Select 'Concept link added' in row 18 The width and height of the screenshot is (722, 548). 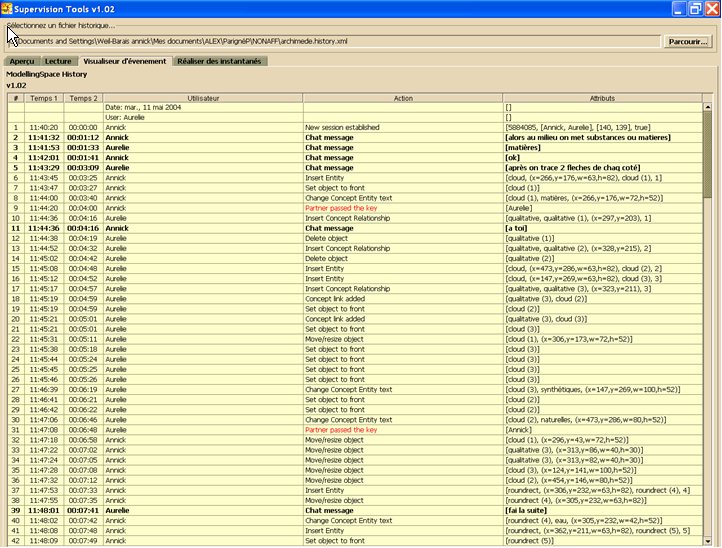point(403,299)
